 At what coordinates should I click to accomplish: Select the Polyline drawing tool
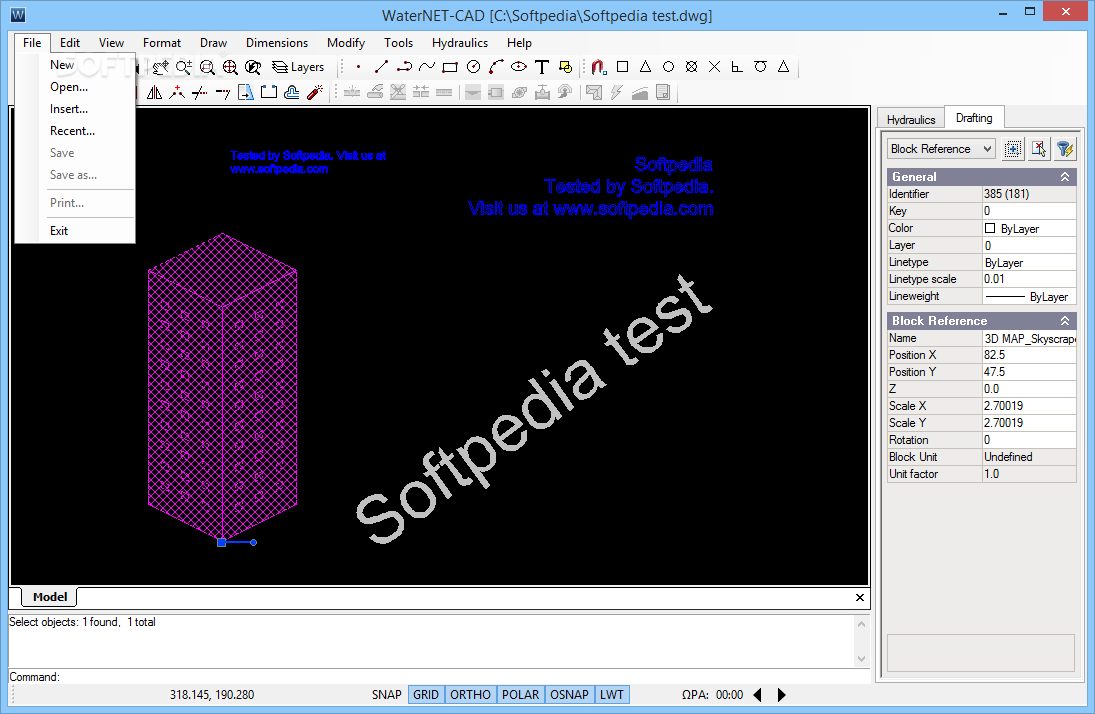(x=404, y=67)
